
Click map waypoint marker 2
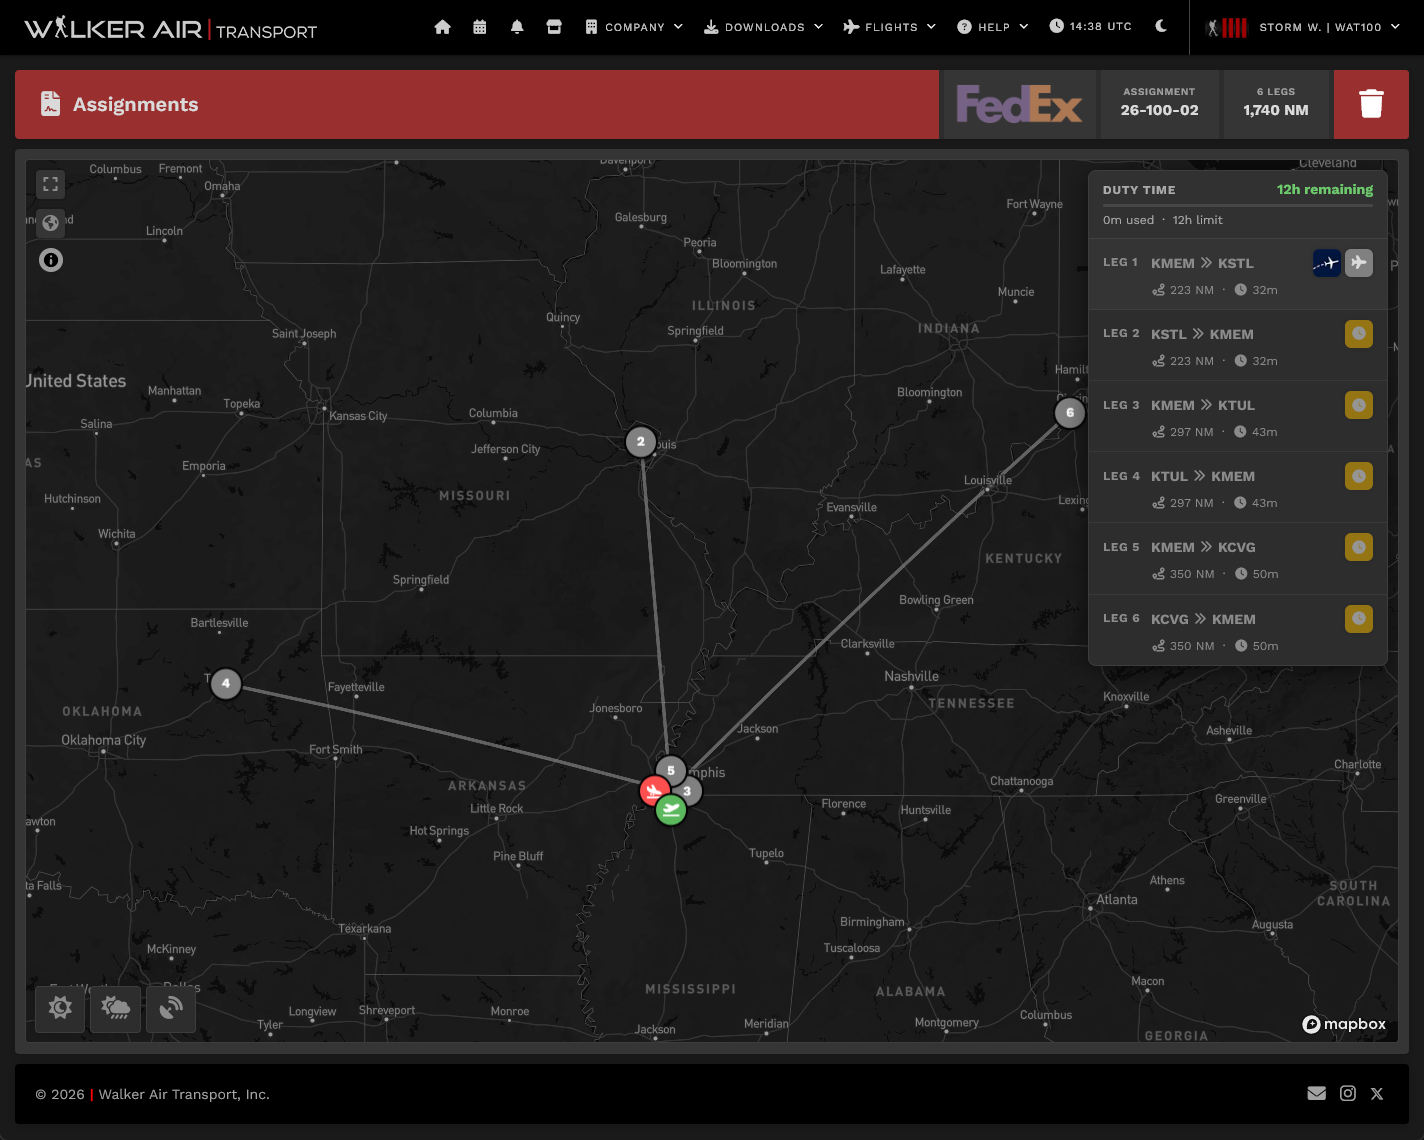641,441
